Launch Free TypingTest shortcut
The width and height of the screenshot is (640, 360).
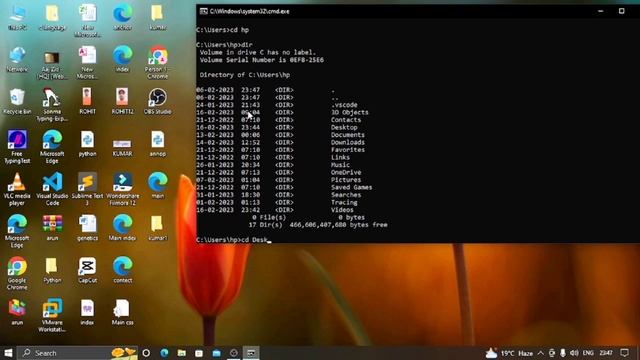[17, 147]
